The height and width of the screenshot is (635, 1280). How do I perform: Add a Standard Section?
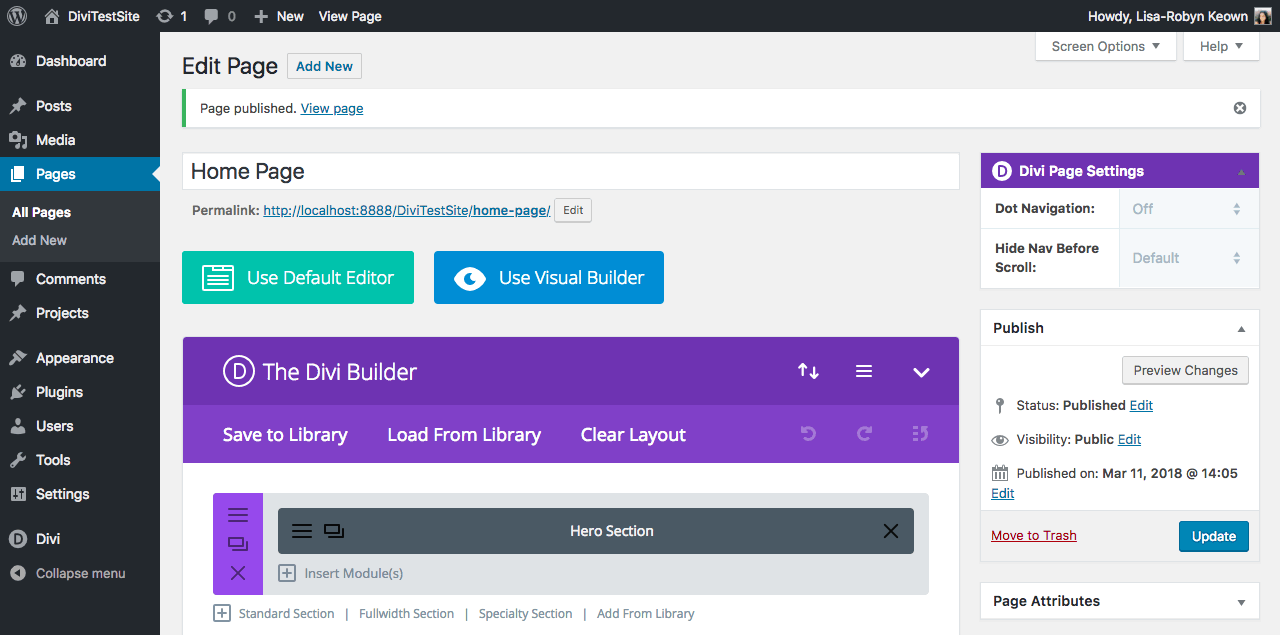(x=275, y=614)
